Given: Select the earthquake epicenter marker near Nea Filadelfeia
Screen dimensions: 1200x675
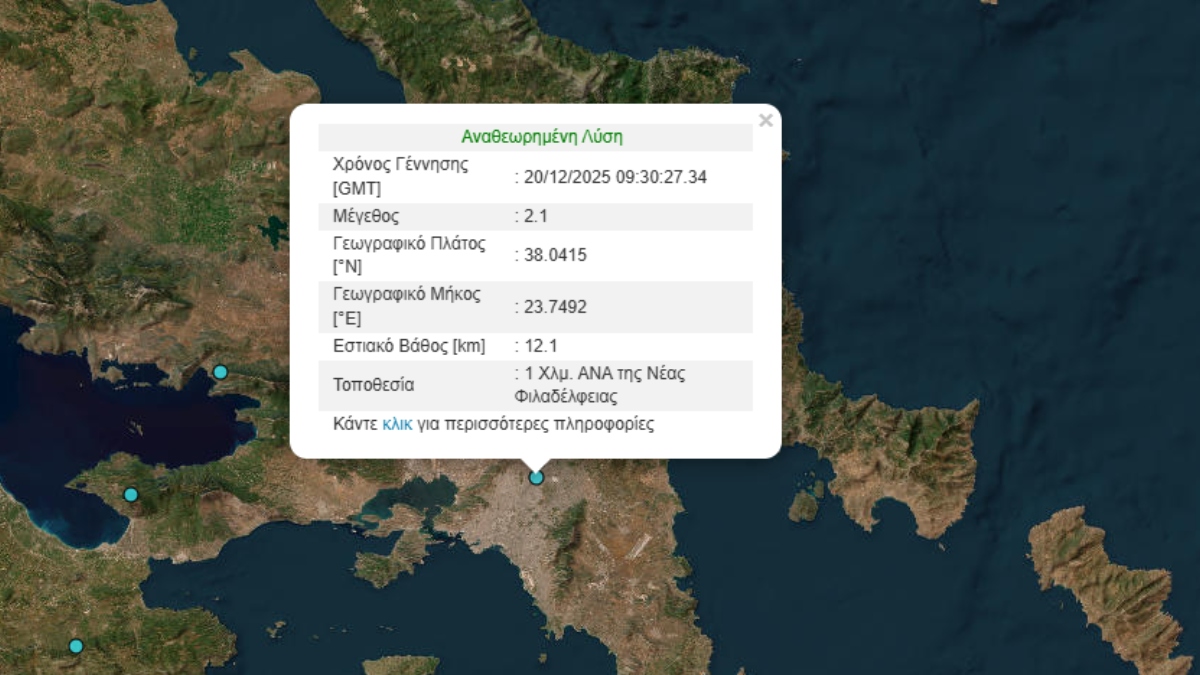Looking at the screenshot, I should click(x=535, y=477).
